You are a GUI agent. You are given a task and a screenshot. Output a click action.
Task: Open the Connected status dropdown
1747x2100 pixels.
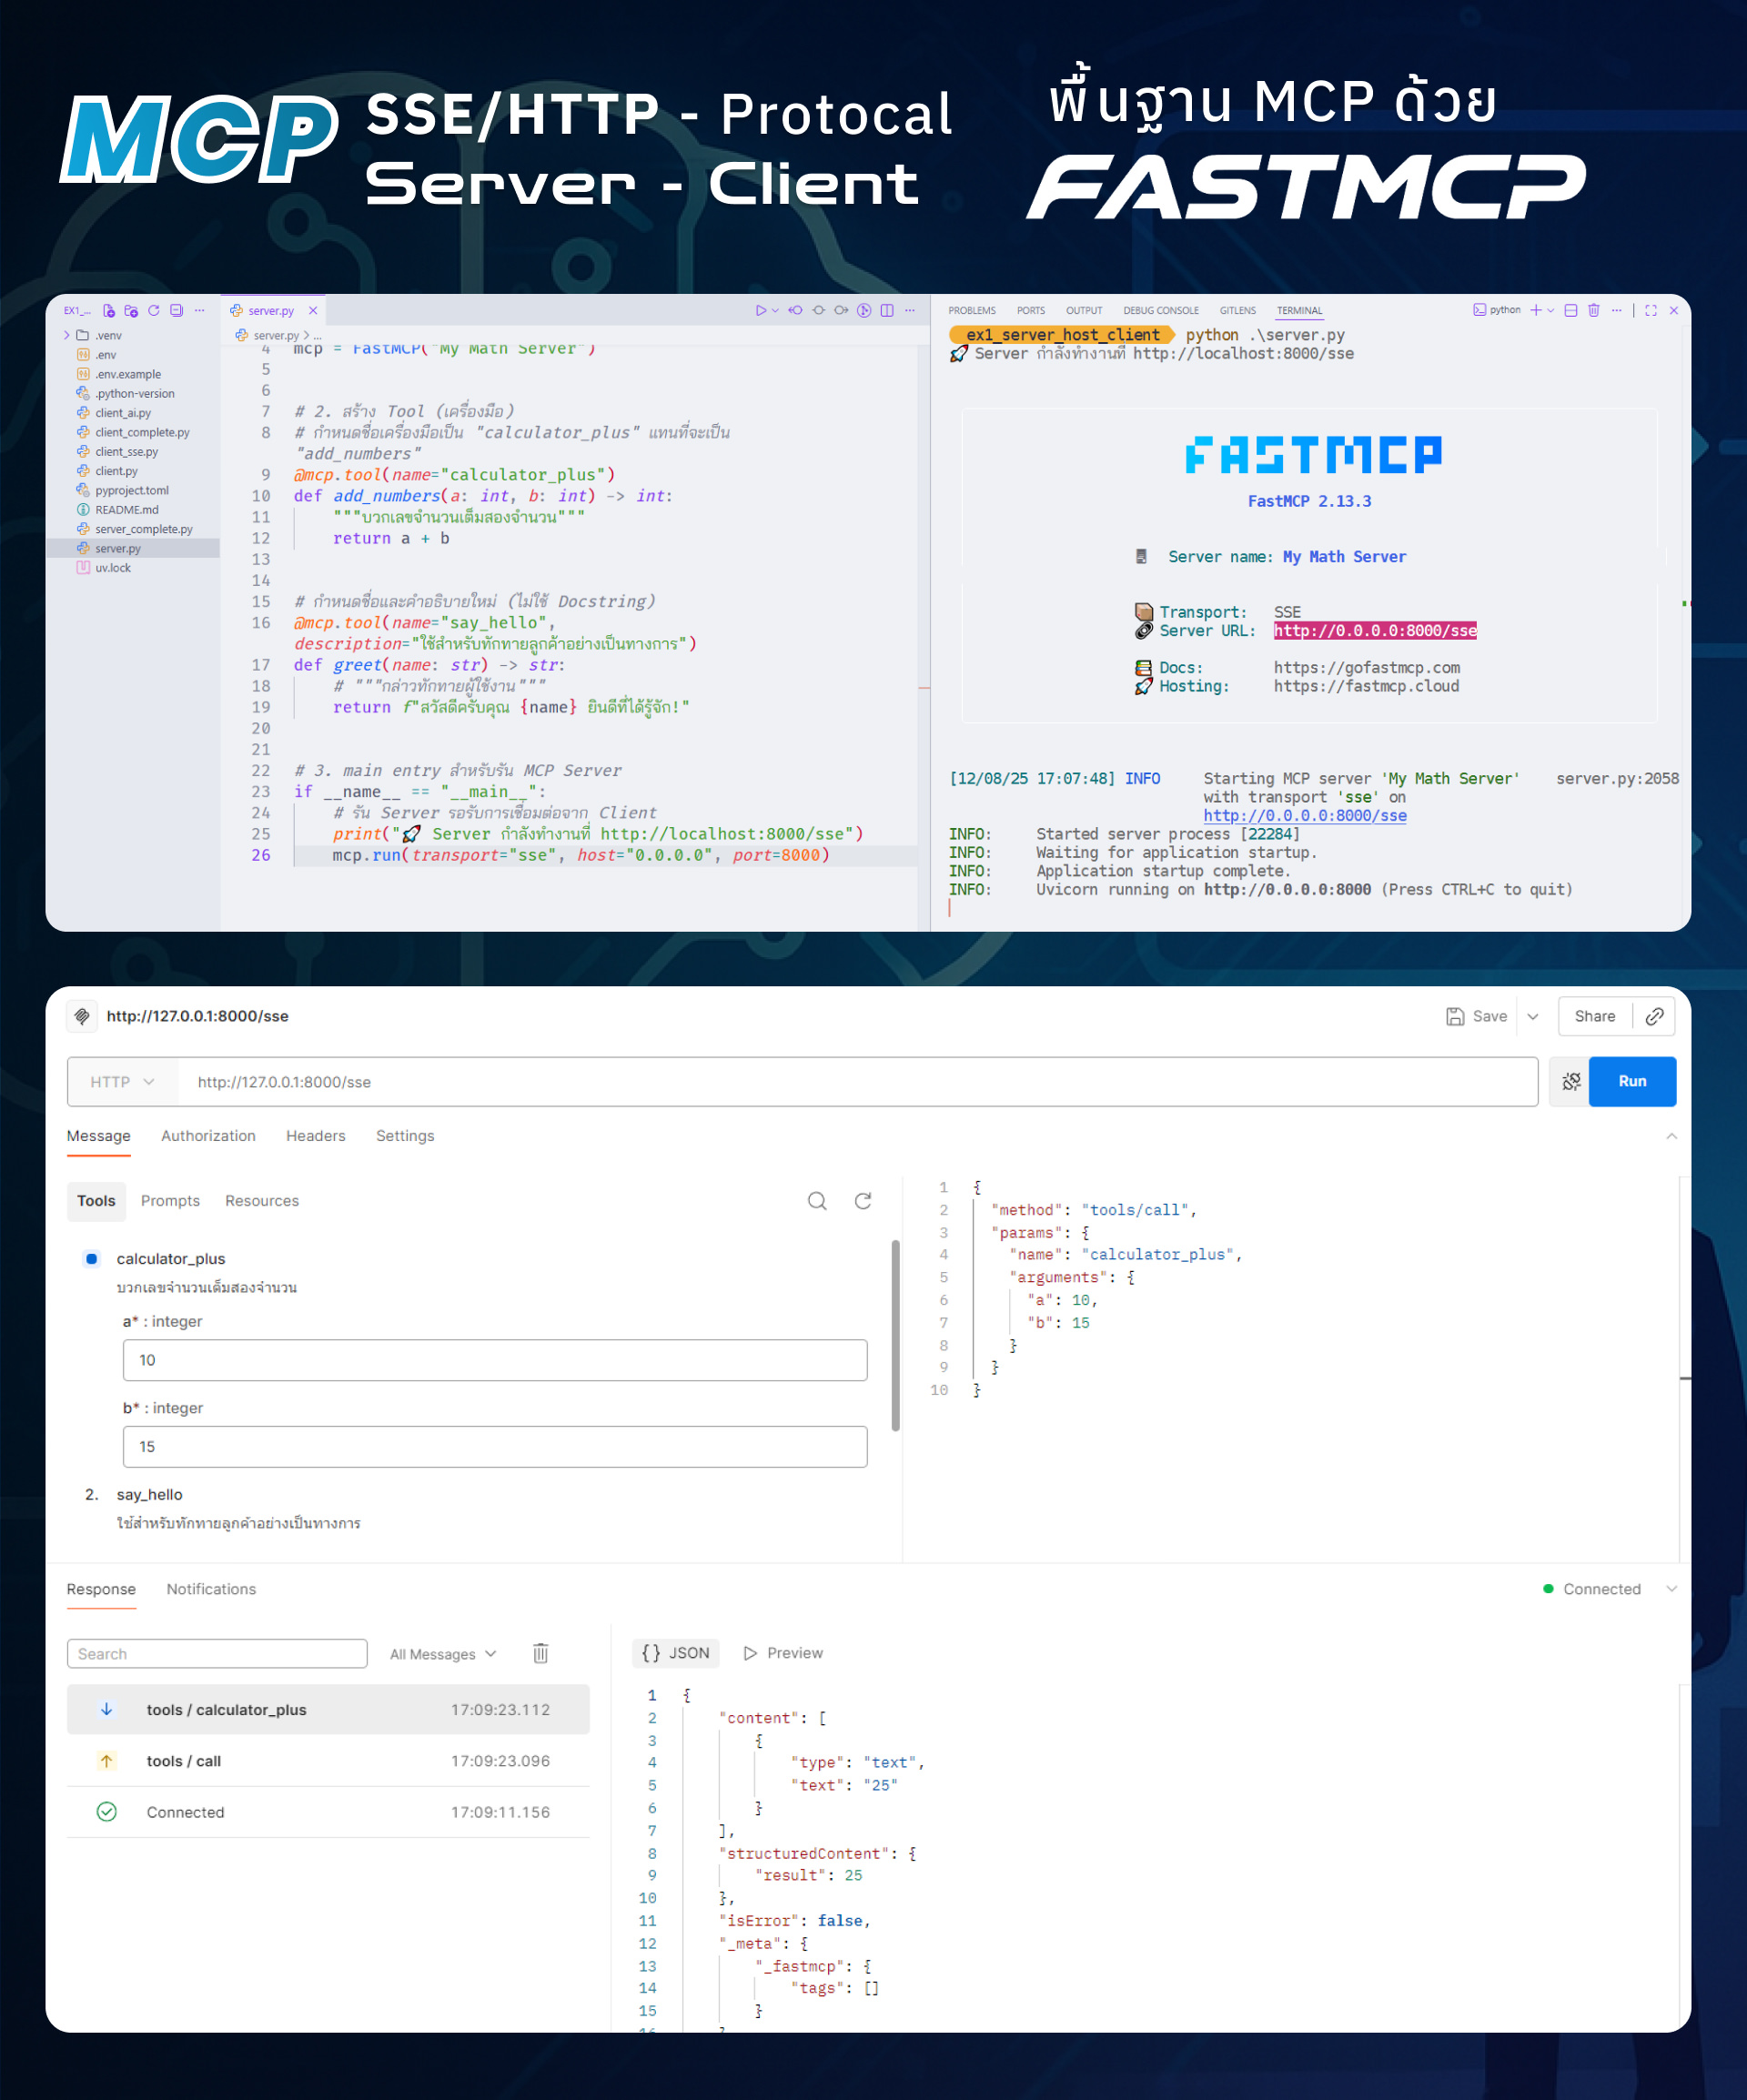pyautogui.click(x=1672, y=1590)
